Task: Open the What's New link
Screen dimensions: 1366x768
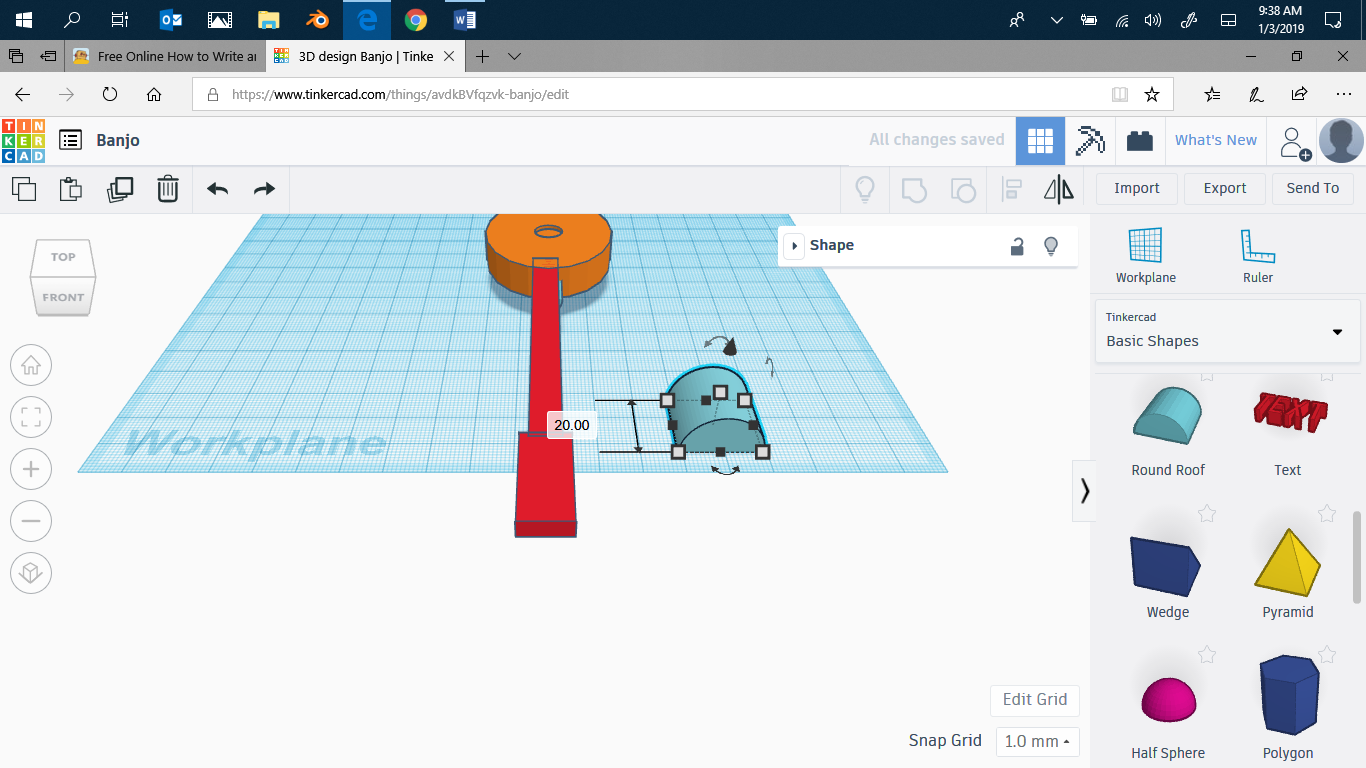Action: tap(1216, 140)
